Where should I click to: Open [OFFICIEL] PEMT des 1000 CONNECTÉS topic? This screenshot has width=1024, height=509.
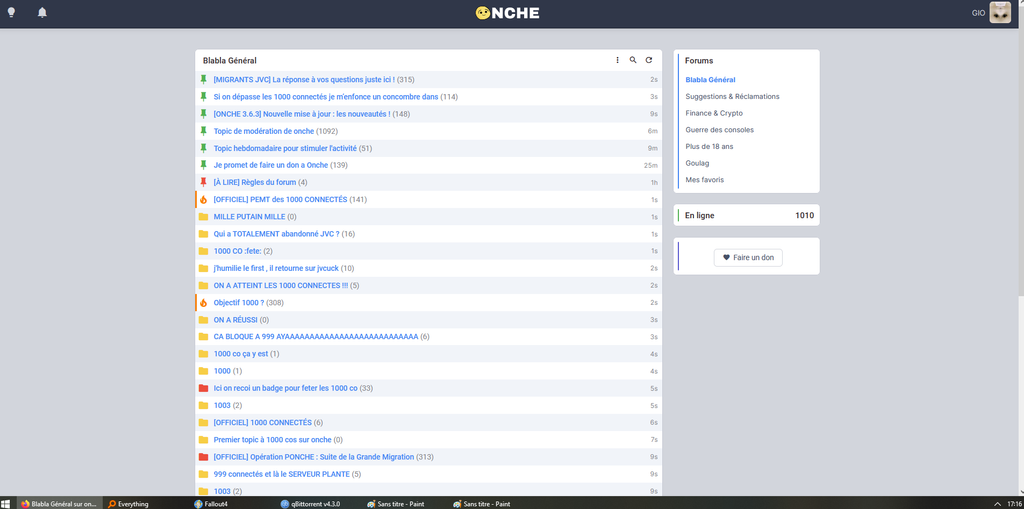(x=280, y=199)
